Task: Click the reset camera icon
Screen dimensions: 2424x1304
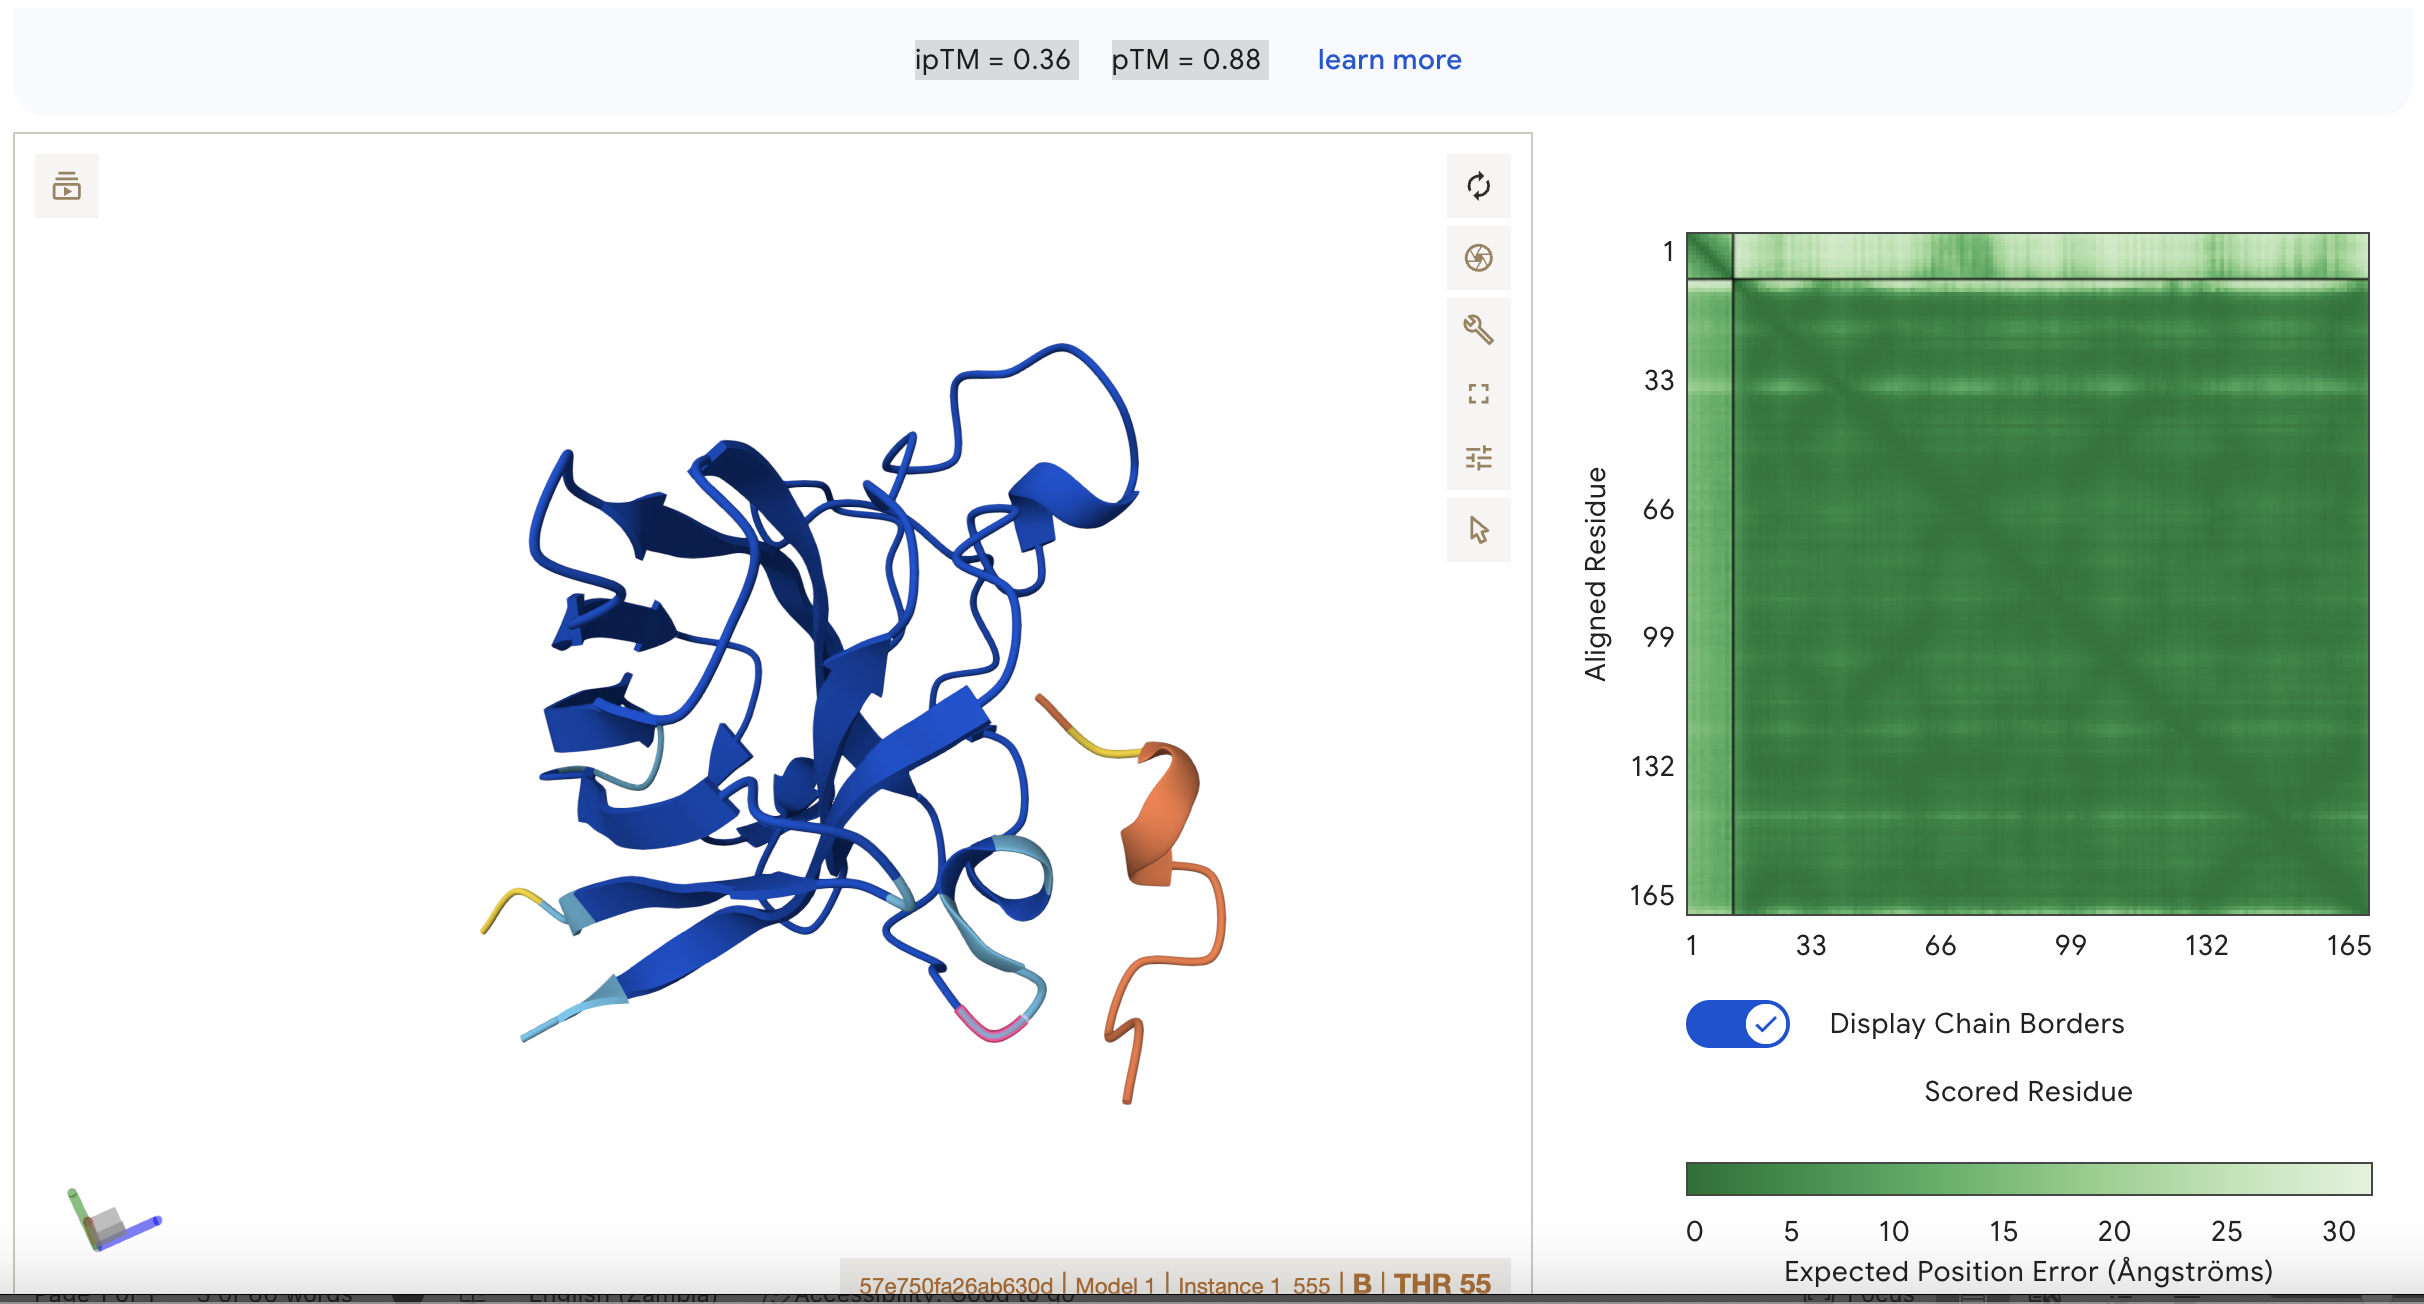Action: pos(1478,186)
